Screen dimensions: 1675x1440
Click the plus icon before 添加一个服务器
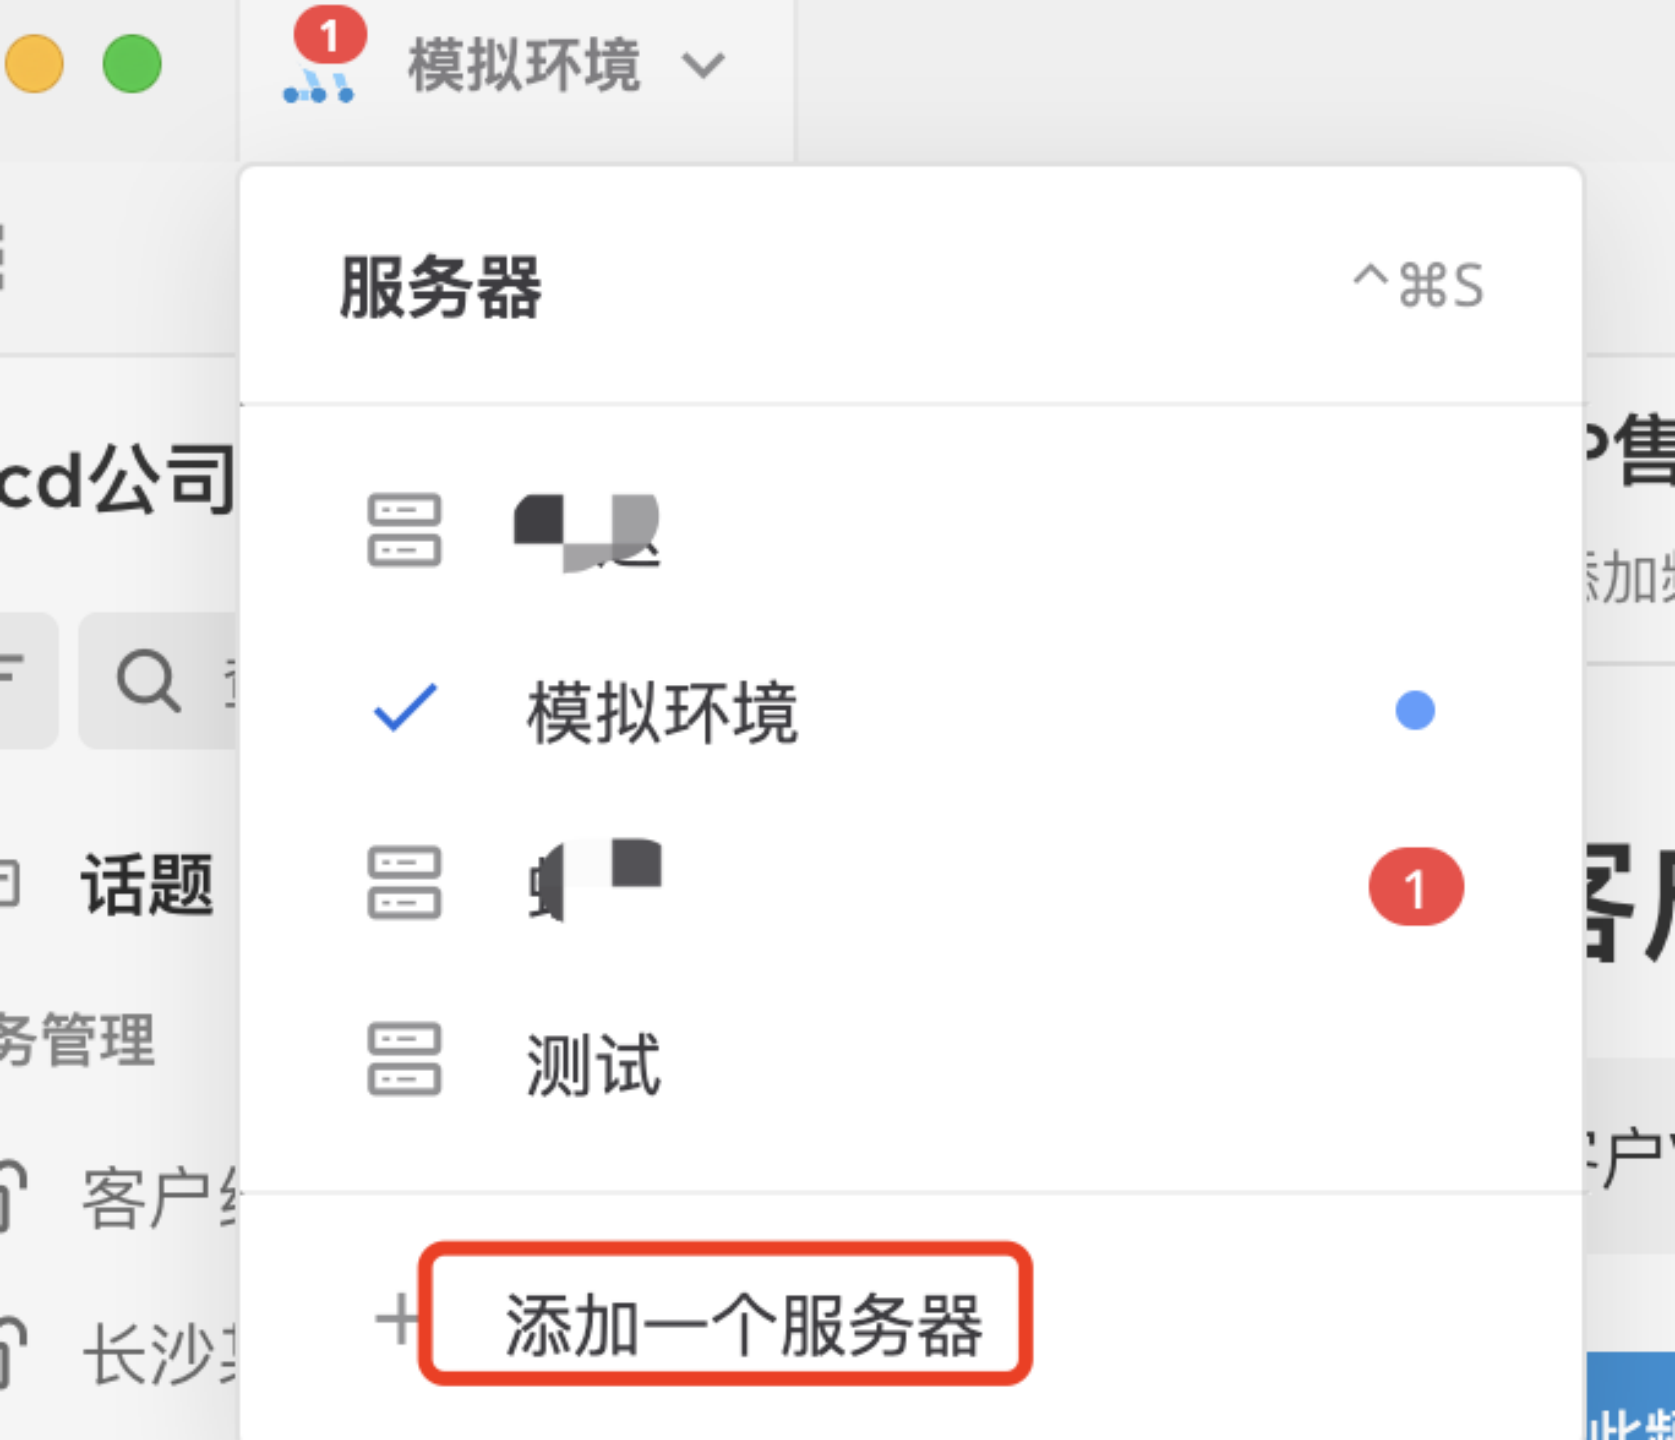[397, 1320]
